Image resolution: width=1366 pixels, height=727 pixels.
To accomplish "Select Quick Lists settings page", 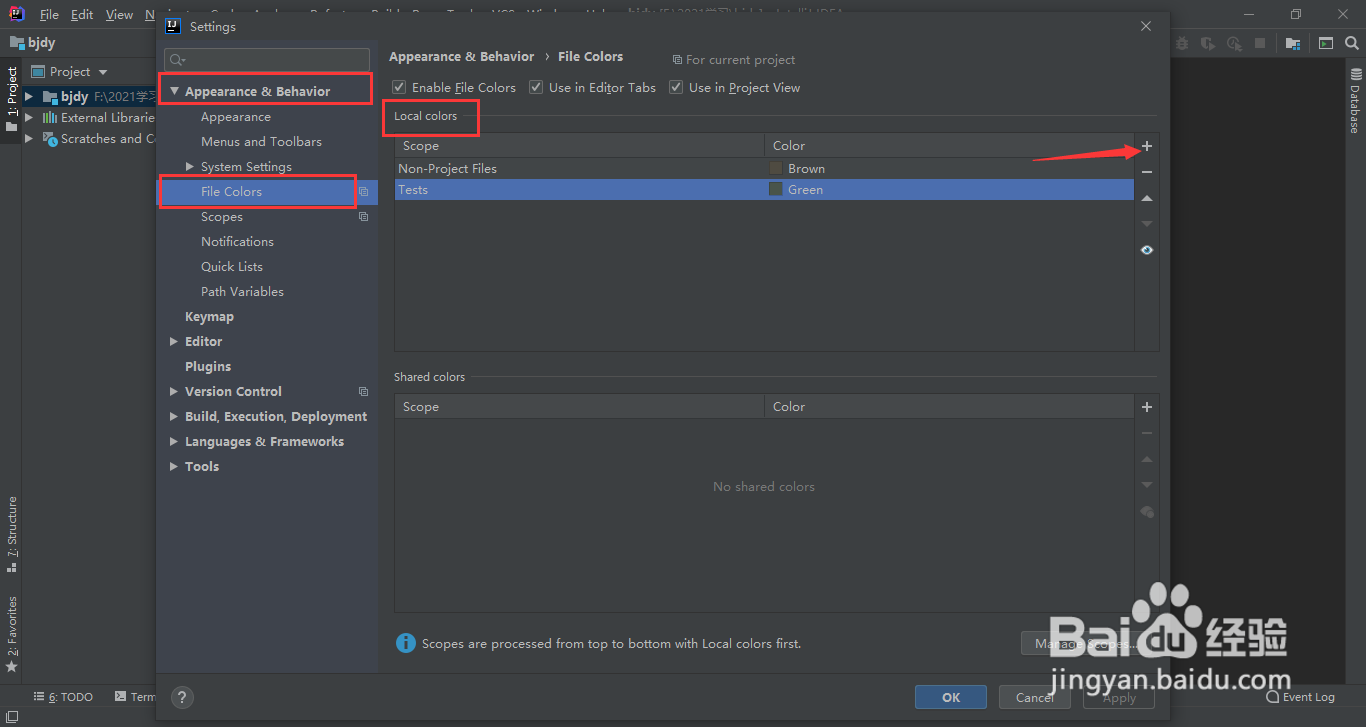I will point(232,267).
